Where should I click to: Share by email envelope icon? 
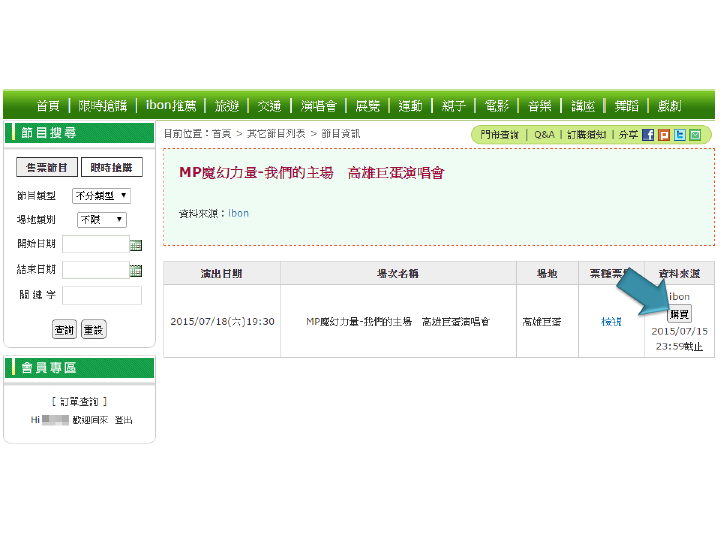point(694,134)
